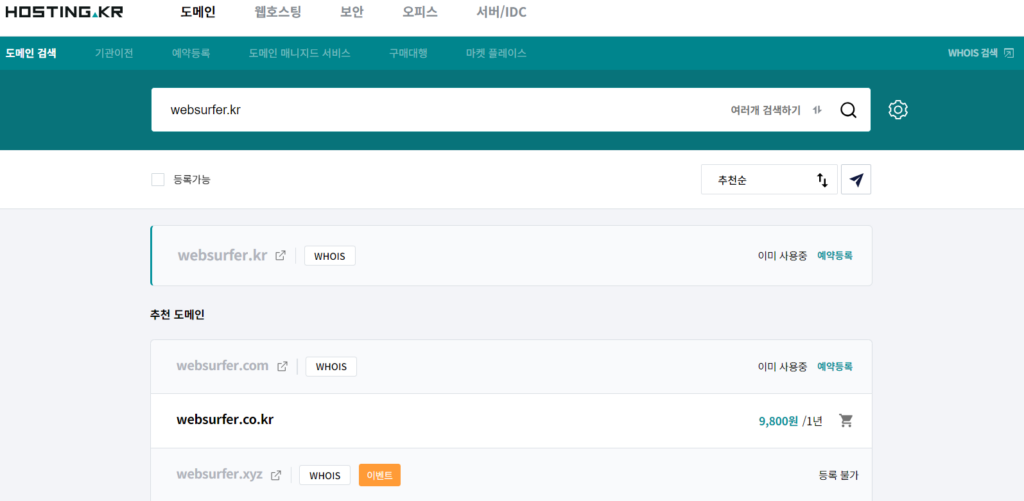Add websurfer.co.kr to cart icon
Image resolution: width=1024 pixels, height=501 pixels.
[x=846, y=421]
